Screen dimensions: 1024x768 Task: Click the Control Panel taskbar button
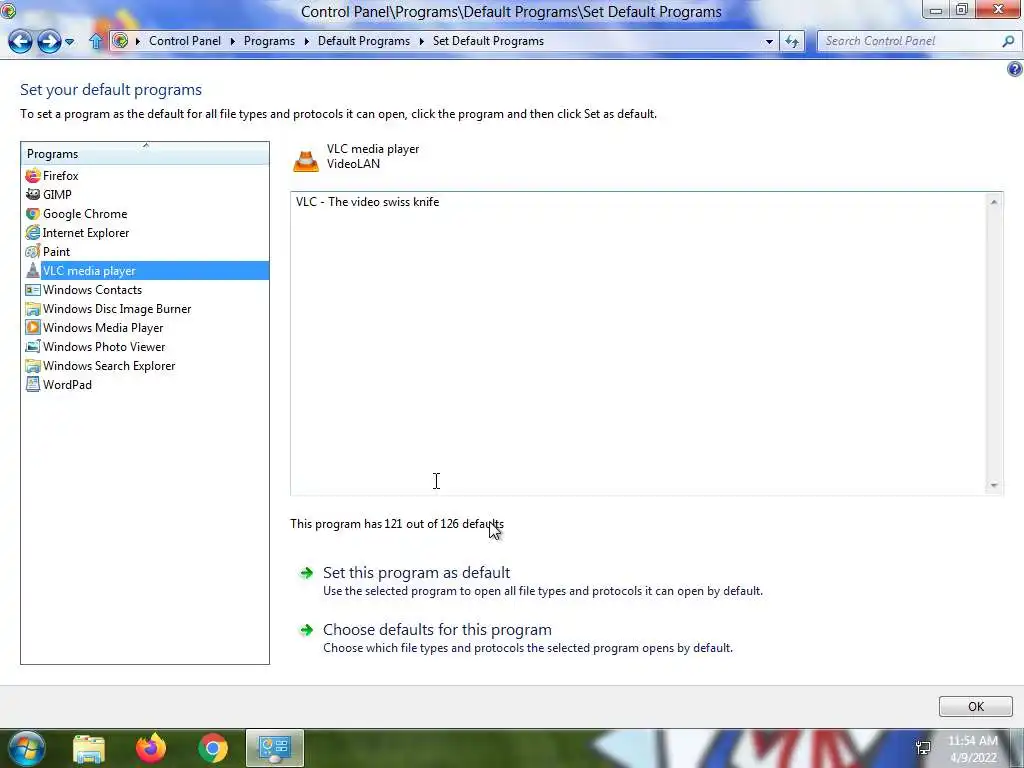coord(274,748)
